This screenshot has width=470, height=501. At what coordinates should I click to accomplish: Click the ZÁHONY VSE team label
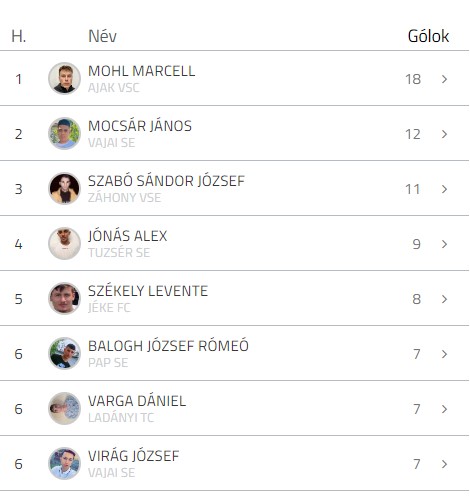(124, 198)
